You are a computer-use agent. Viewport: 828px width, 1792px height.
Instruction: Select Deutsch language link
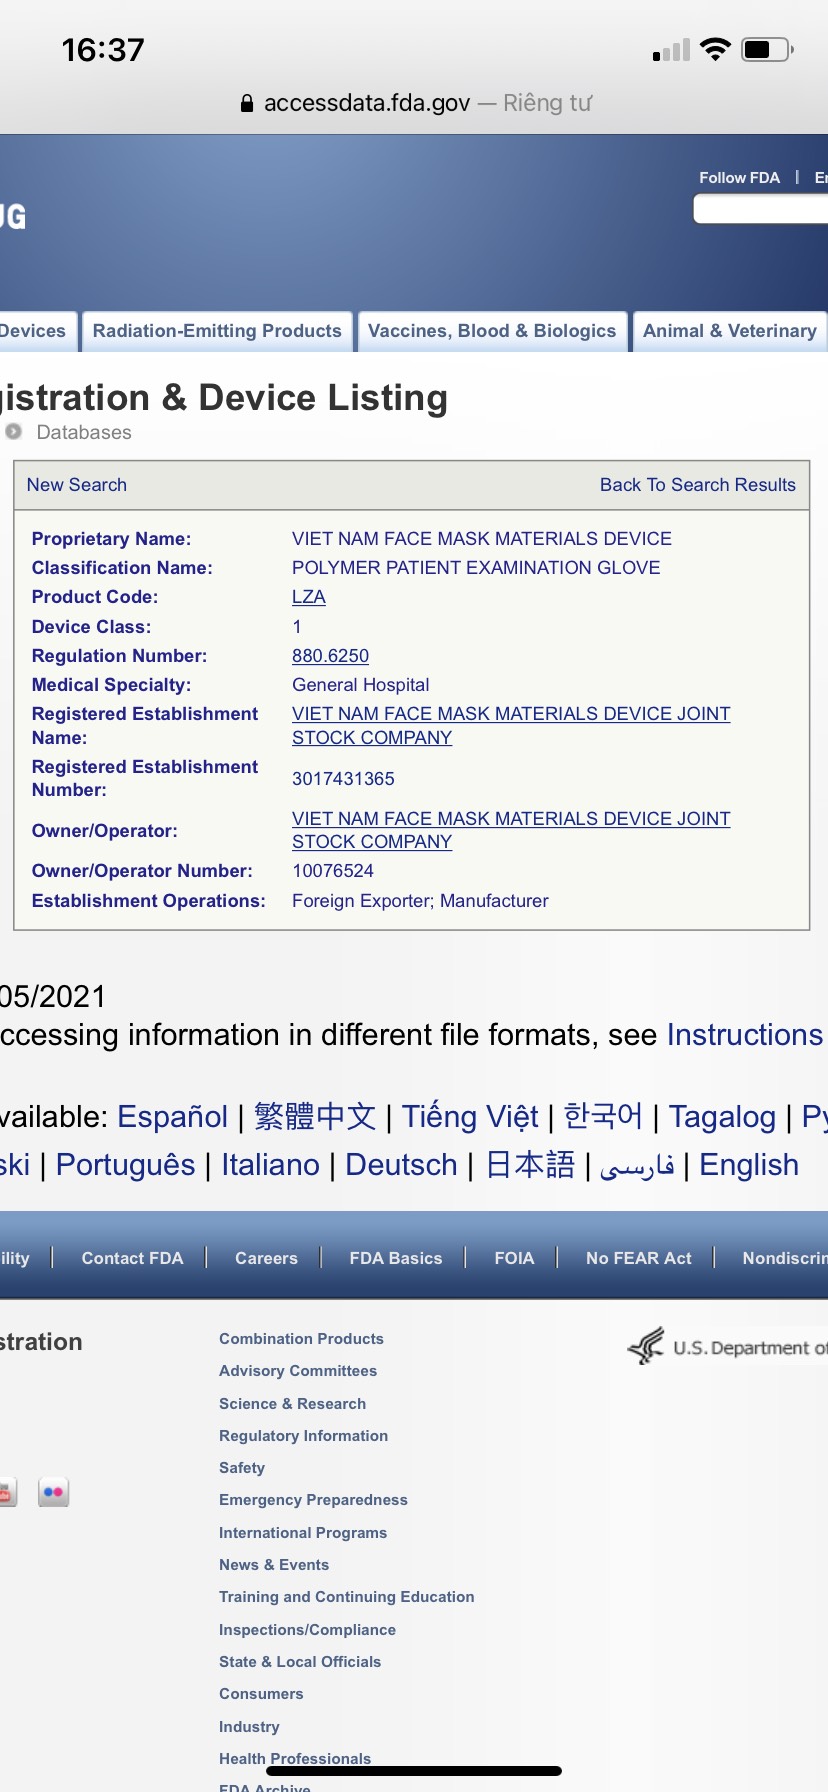[401, 1165]
